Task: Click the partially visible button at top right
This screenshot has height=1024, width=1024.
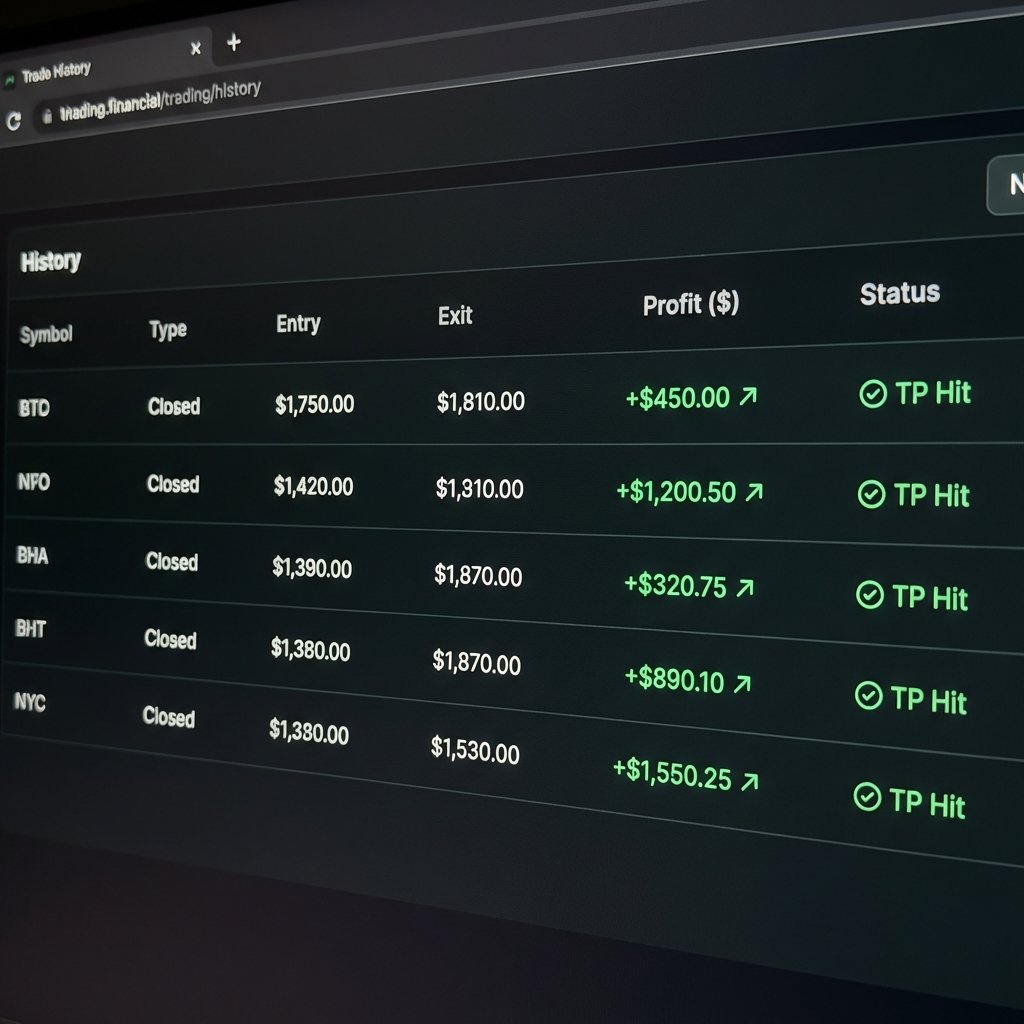Action: 1008,185
